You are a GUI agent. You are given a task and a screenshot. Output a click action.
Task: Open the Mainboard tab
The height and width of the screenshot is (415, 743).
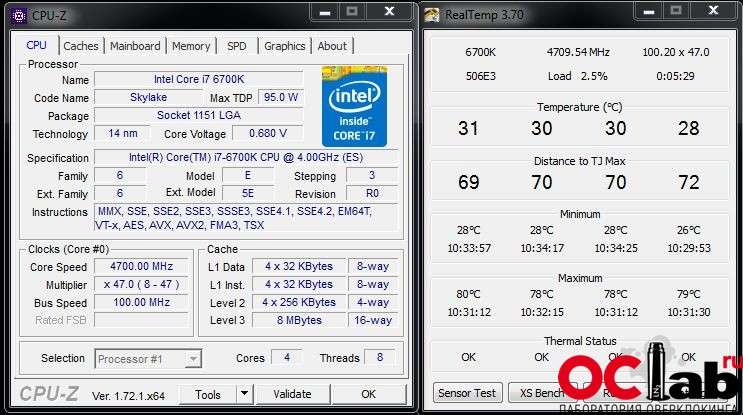pos(135,46)
